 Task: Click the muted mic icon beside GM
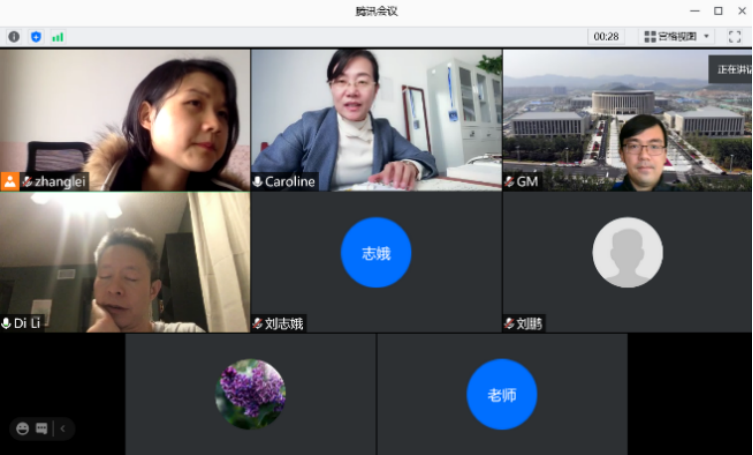pyautogui.click(x=510, y=181)
